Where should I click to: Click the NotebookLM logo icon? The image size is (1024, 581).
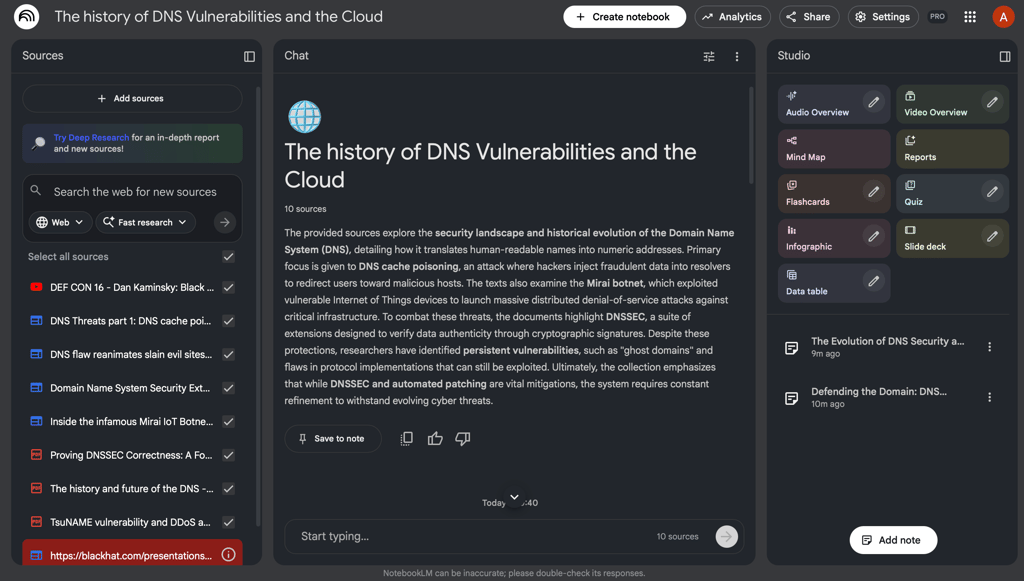point(27,17)
